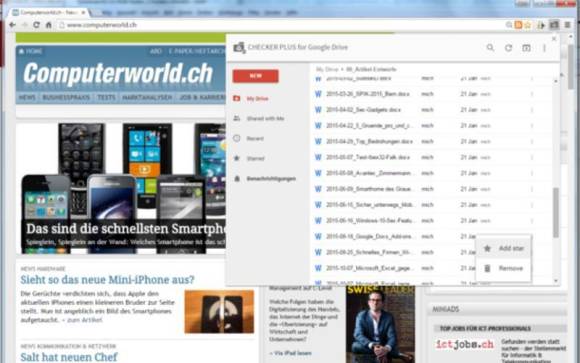Image resolution: width=580 pixels, height=363 pixels.
Task: Choose Add star from the context menu
Action: click(504, 248)
